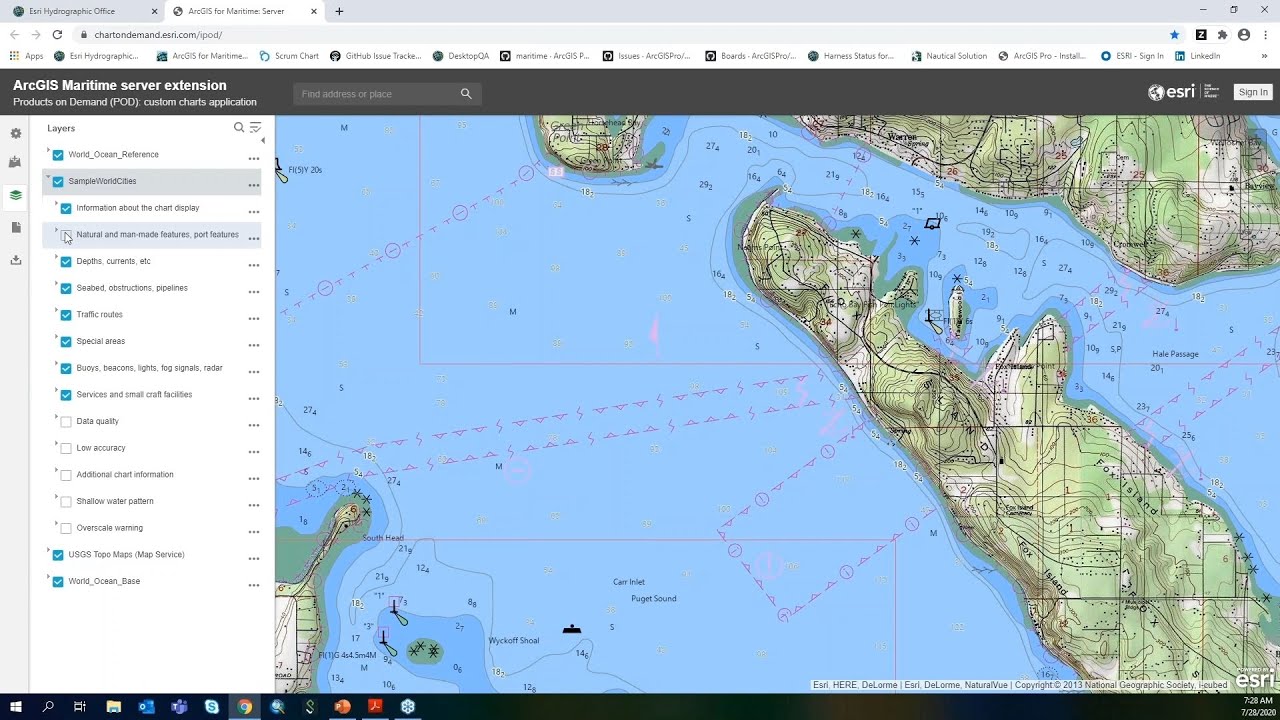Expand World_Ocean_Reference layer arrow
This screenshot has width=1280, height=720.
pyautogui.click(x=48, y=150)
